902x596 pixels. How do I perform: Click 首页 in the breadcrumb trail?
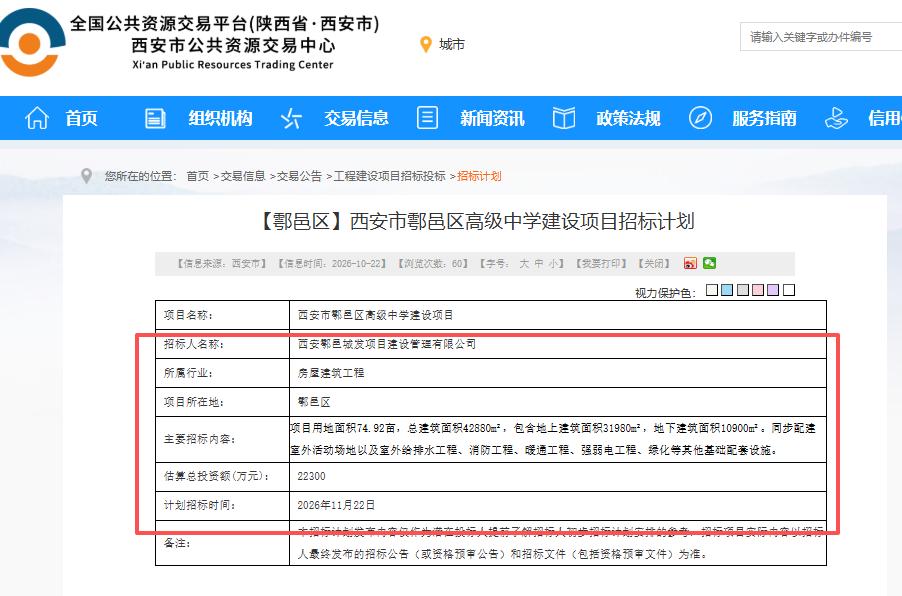[x=197, y=176]
